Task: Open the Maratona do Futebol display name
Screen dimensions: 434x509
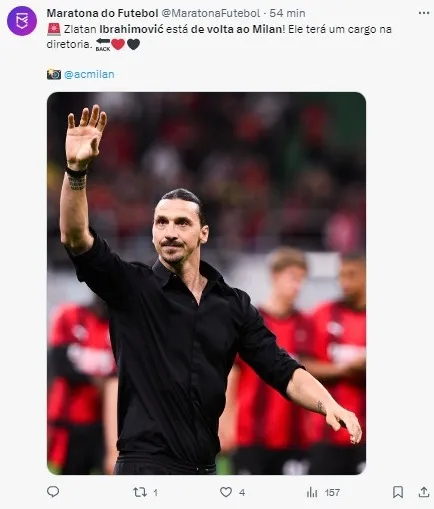Action: click(x=103, y=13)
